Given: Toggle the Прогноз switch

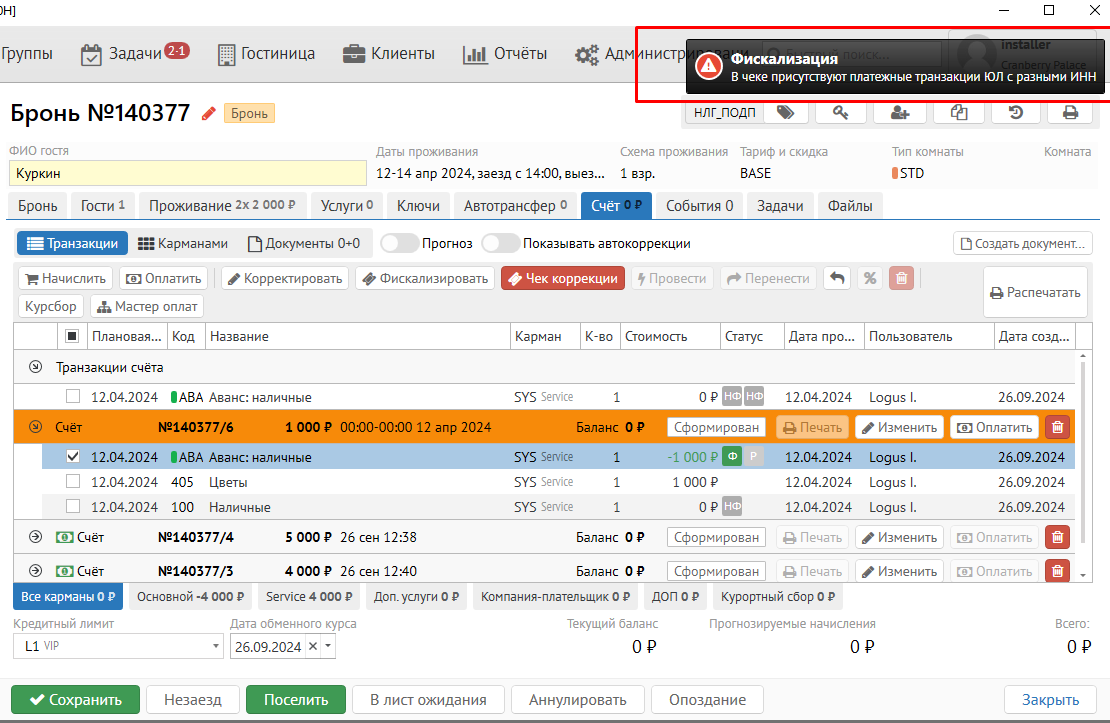Looking at the screenshot, I should point(399,243).
